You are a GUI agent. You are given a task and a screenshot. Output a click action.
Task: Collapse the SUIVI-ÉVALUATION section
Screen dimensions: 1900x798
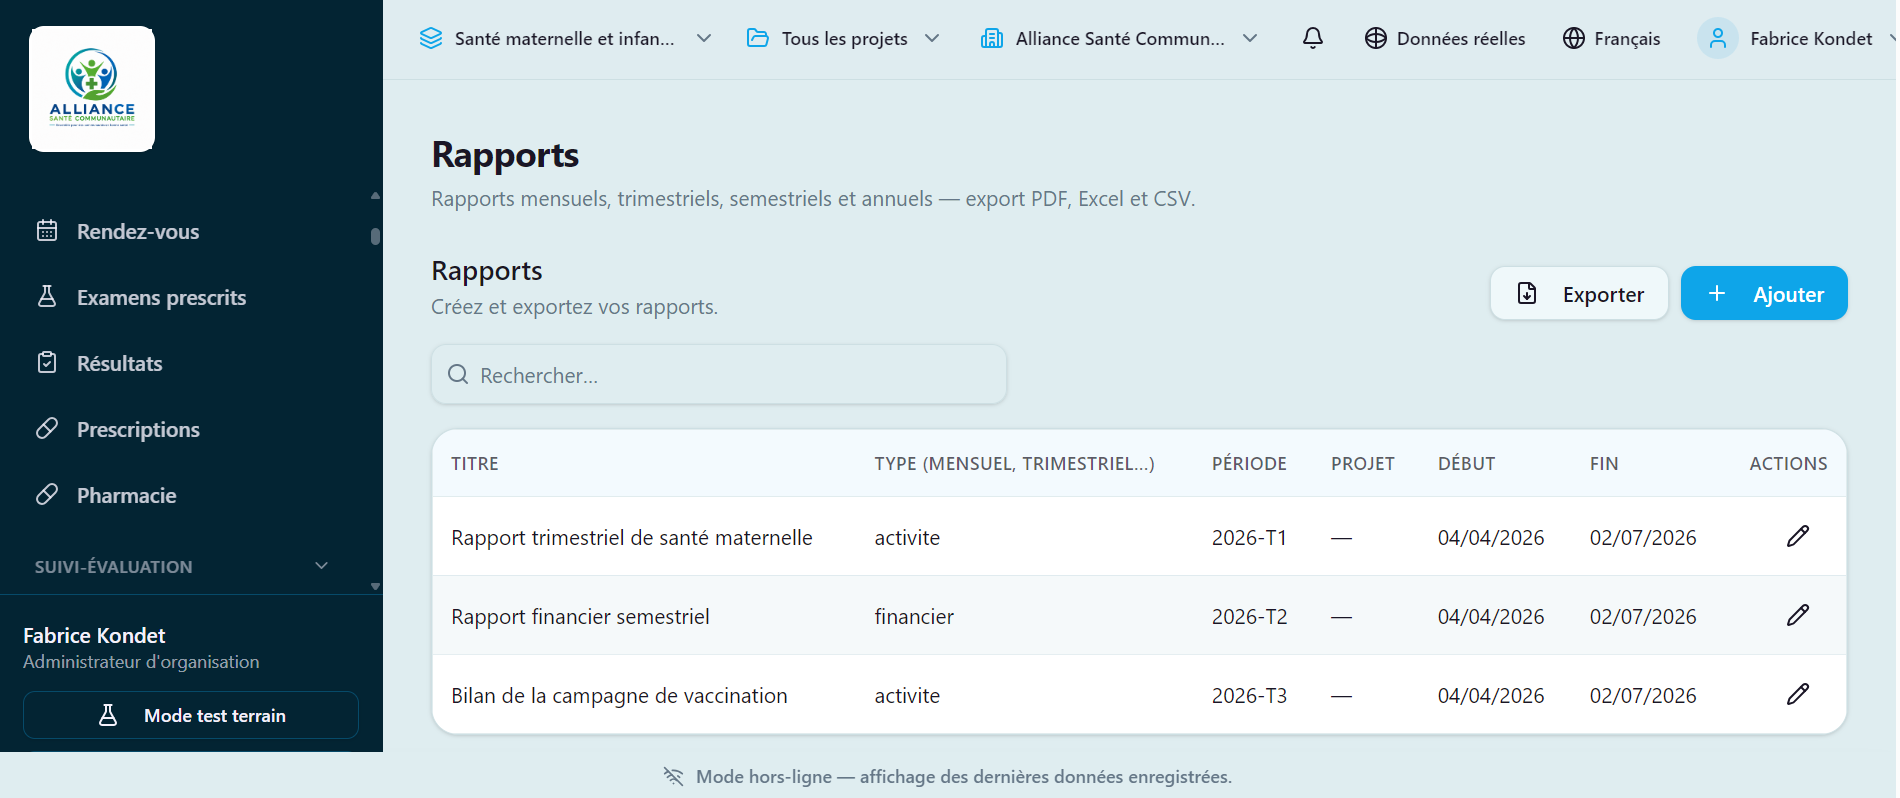182,566
